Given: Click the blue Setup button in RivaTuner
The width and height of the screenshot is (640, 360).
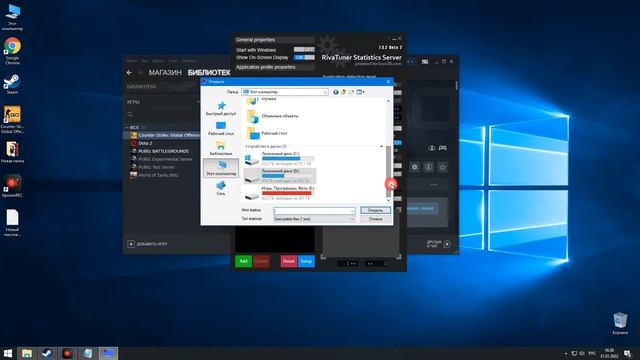Looking at the screenshot, I should (x=306, y=261).
